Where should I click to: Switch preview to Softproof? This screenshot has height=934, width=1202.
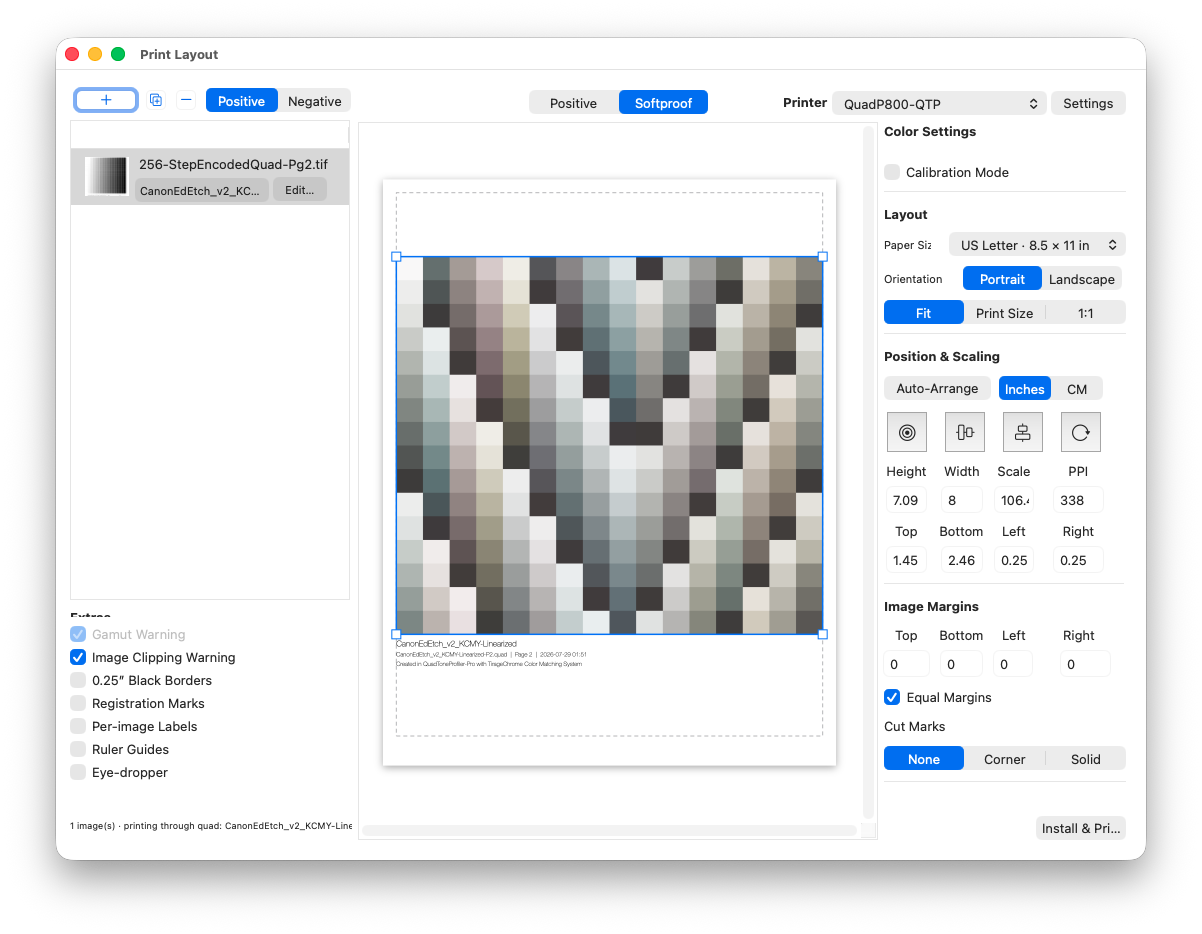(x=663, y=103)
